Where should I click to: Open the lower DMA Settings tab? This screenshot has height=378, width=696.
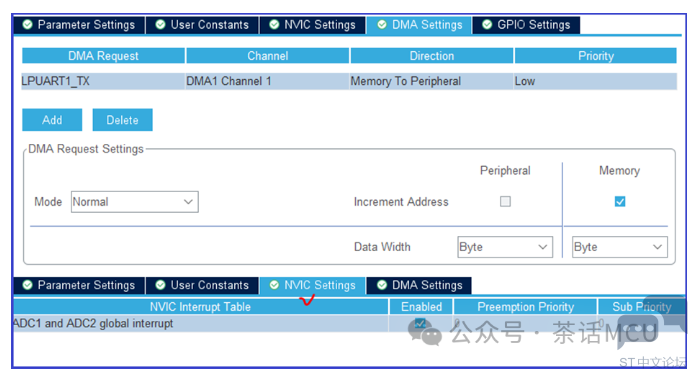[x=419, y=285]
